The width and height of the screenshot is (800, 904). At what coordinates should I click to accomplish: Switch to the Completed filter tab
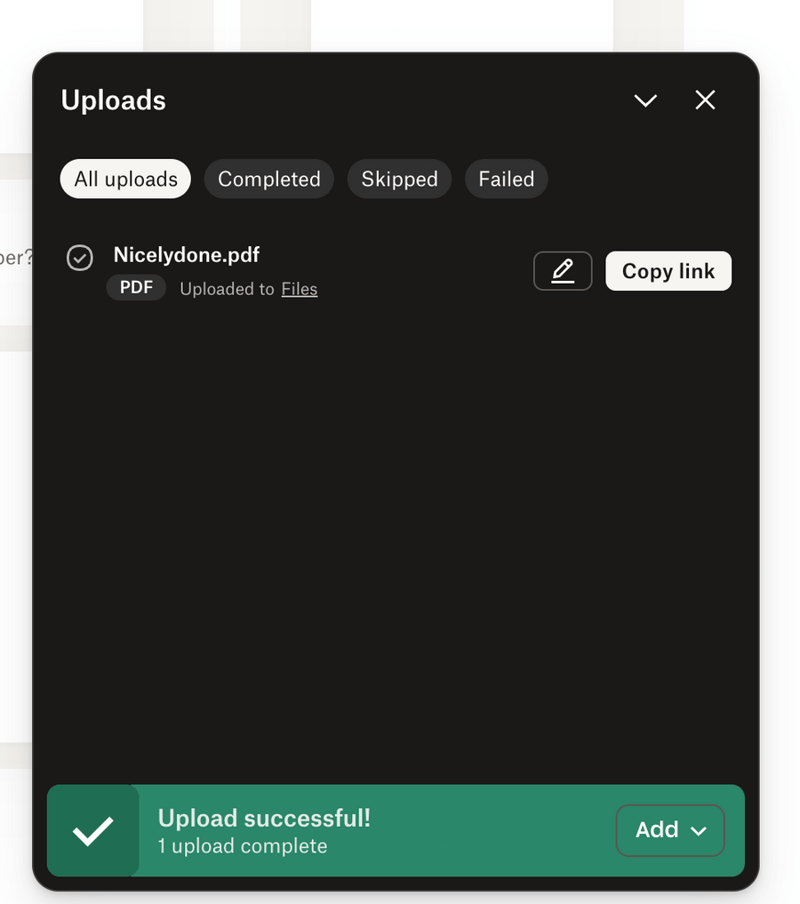pos(268,179)
